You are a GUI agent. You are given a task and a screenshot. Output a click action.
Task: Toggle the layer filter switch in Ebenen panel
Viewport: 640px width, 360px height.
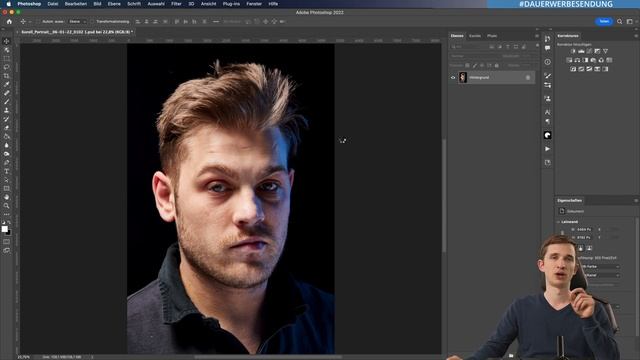pos(537,47)
